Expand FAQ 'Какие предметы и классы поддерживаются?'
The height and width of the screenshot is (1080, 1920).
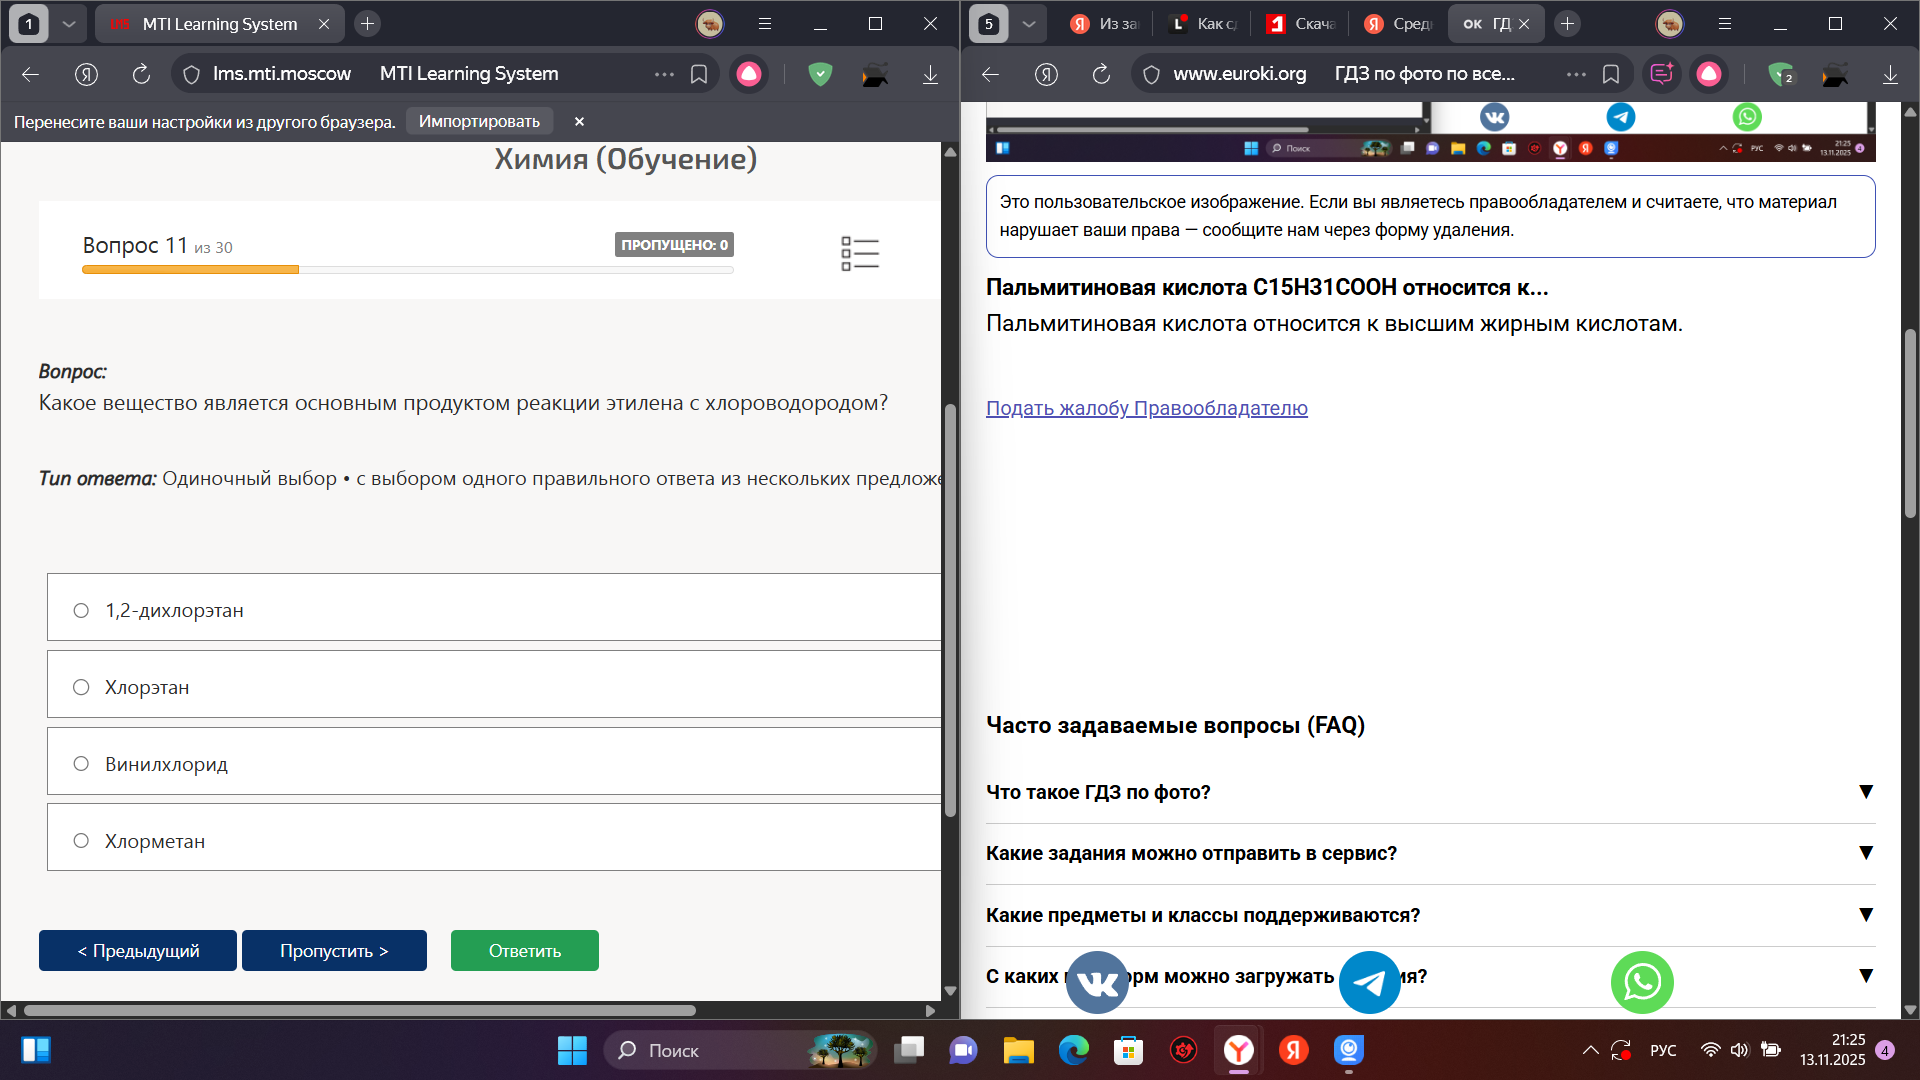click(1430, 915)
